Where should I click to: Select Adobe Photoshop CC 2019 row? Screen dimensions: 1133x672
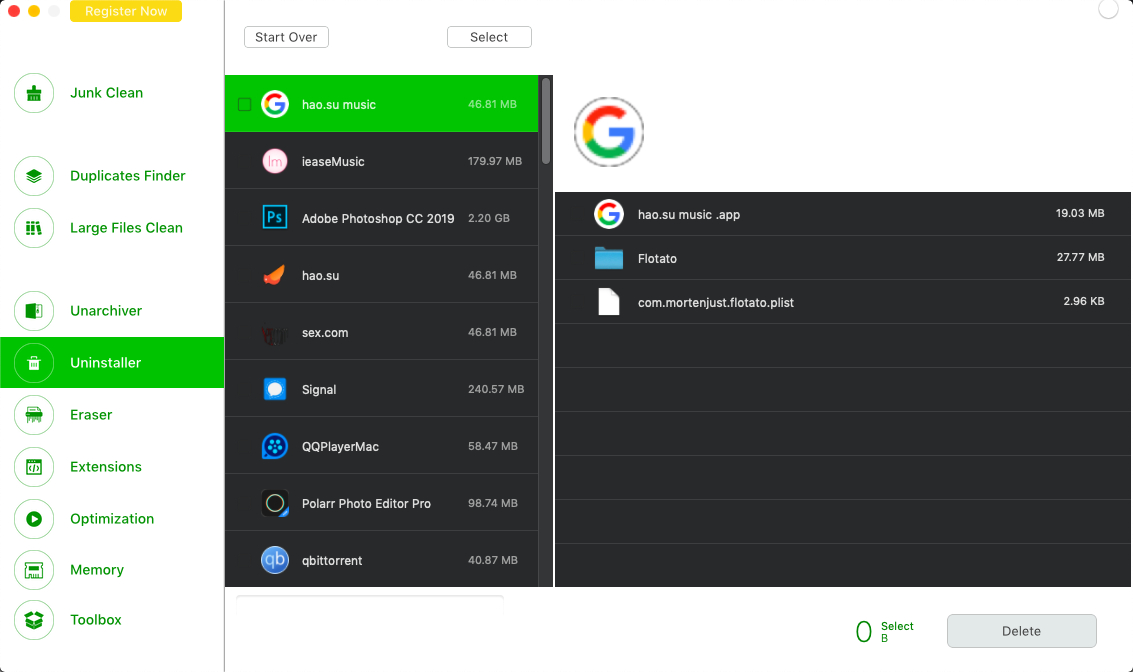click(382, 217)
